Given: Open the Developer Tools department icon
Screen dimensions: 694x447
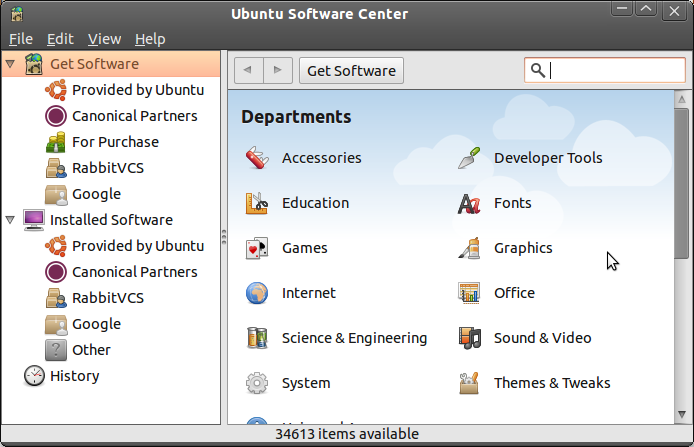Looking at the screenshot, I should tap(469, 158).
